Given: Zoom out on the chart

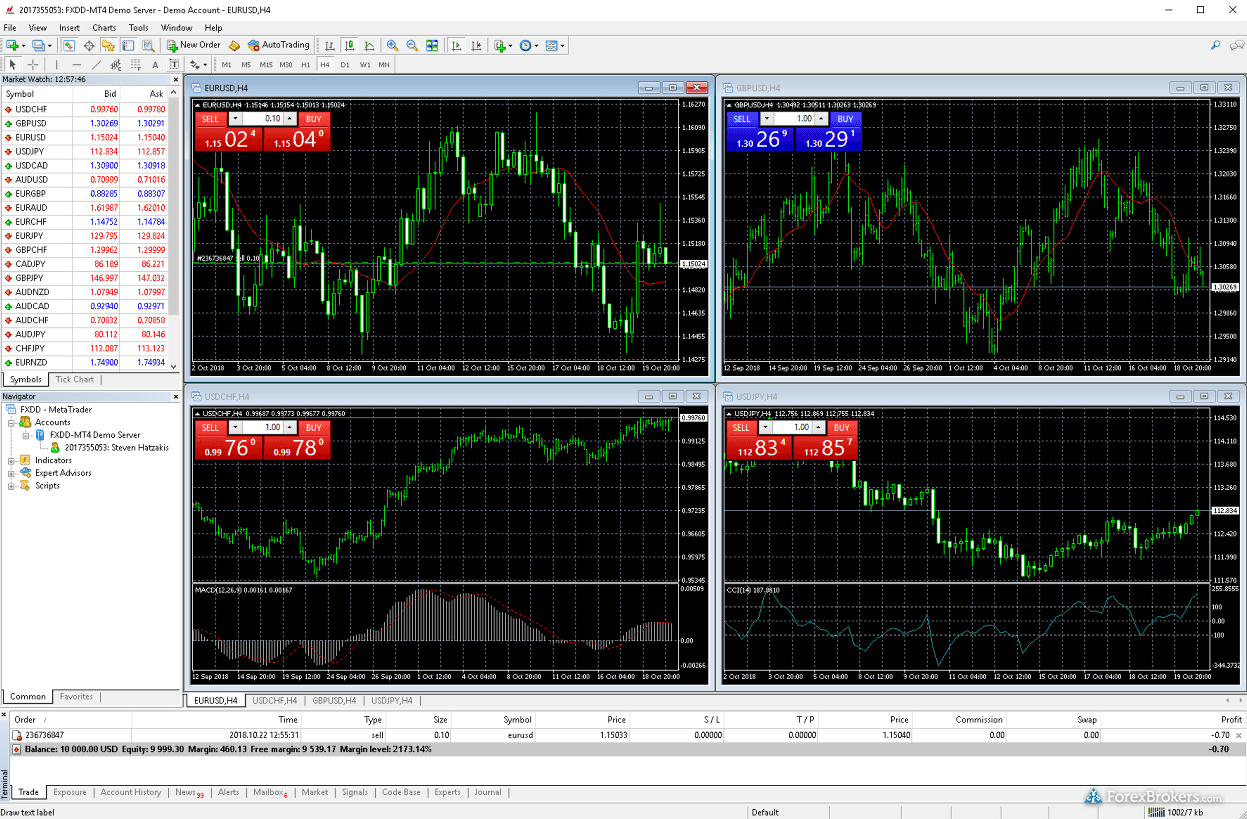Looking at the screenshot, I should pyautogui.click(x=412, y=45).
